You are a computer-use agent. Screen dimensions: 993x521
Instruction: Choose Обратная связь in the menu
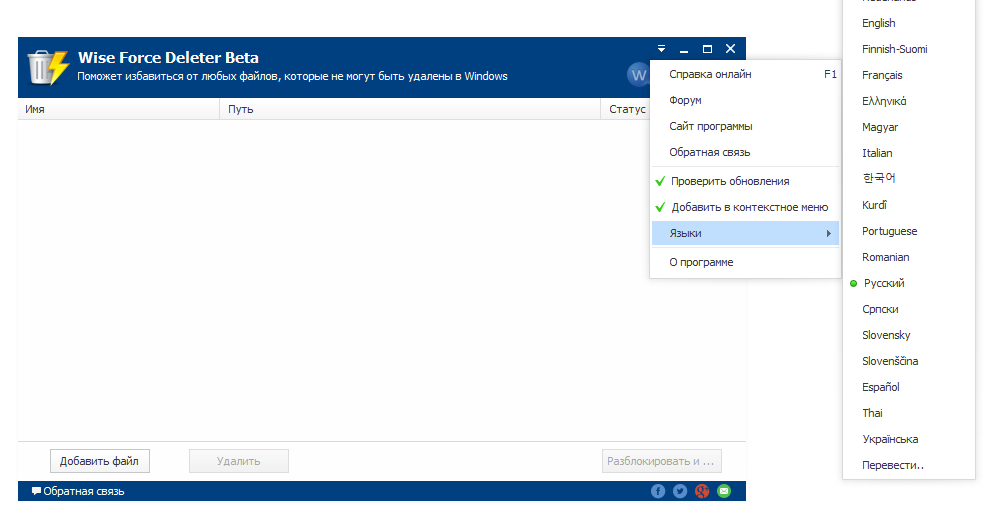pos(745,152)
